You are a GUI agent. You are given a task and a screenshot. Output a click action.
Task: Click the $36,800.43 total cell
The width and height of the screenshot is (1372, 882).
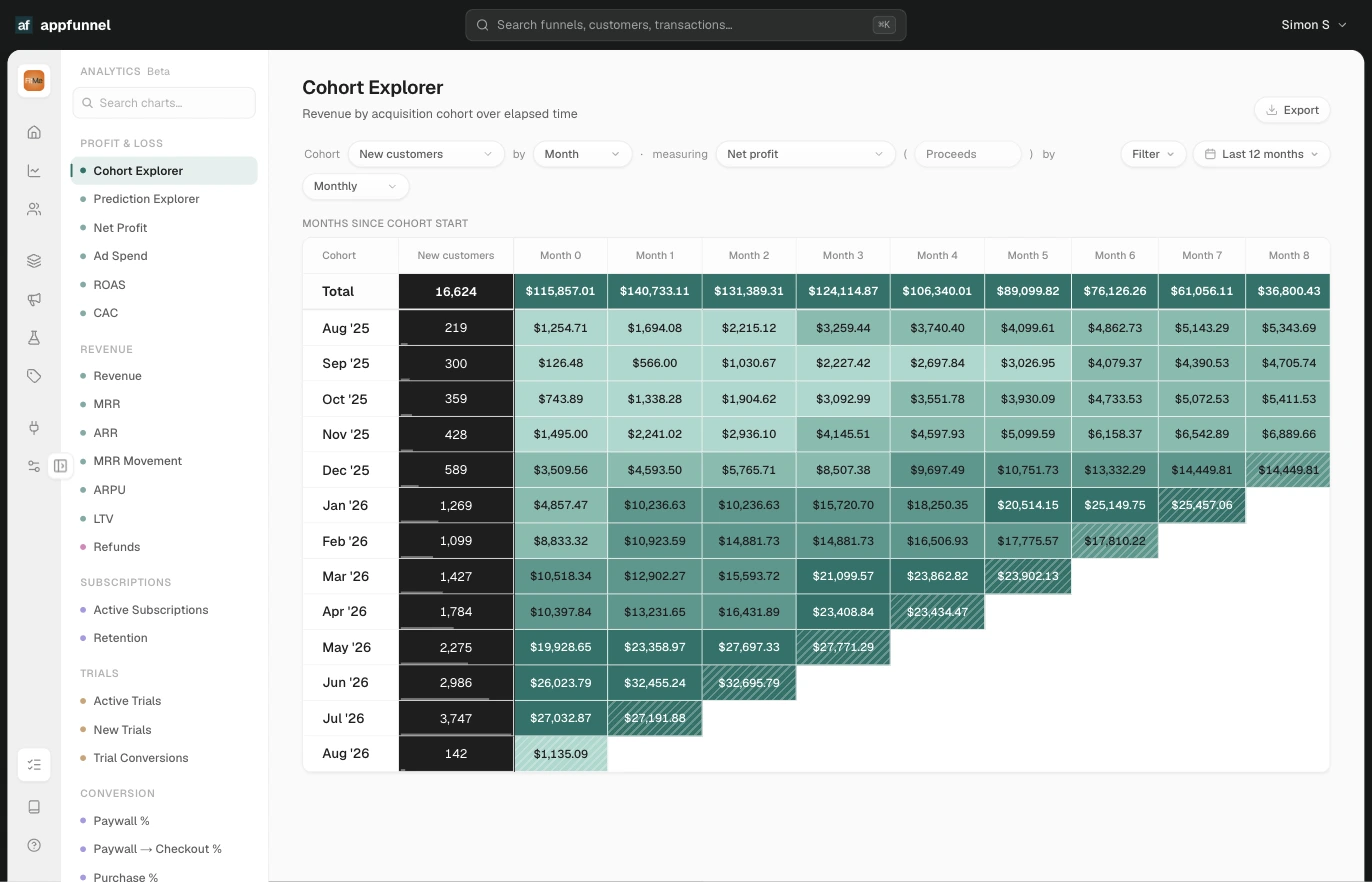1288,292
